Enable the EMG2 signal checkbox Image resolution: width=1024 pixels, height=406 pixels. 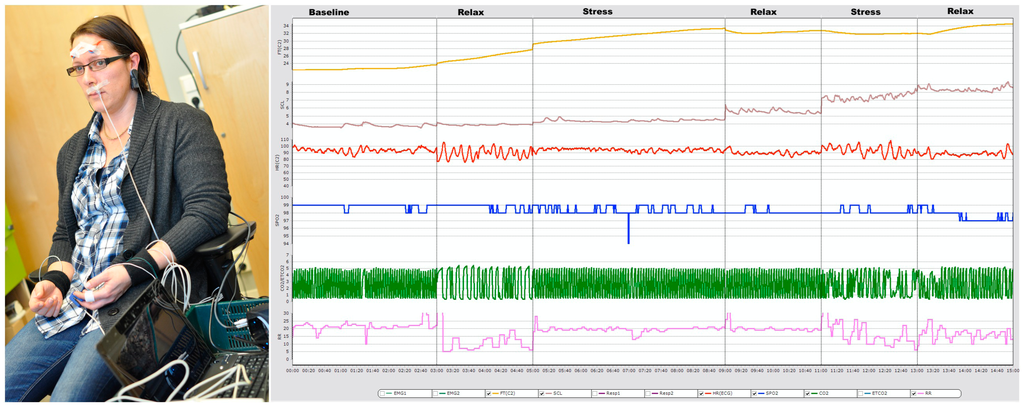pyautogui.click(x=435, y=394)
